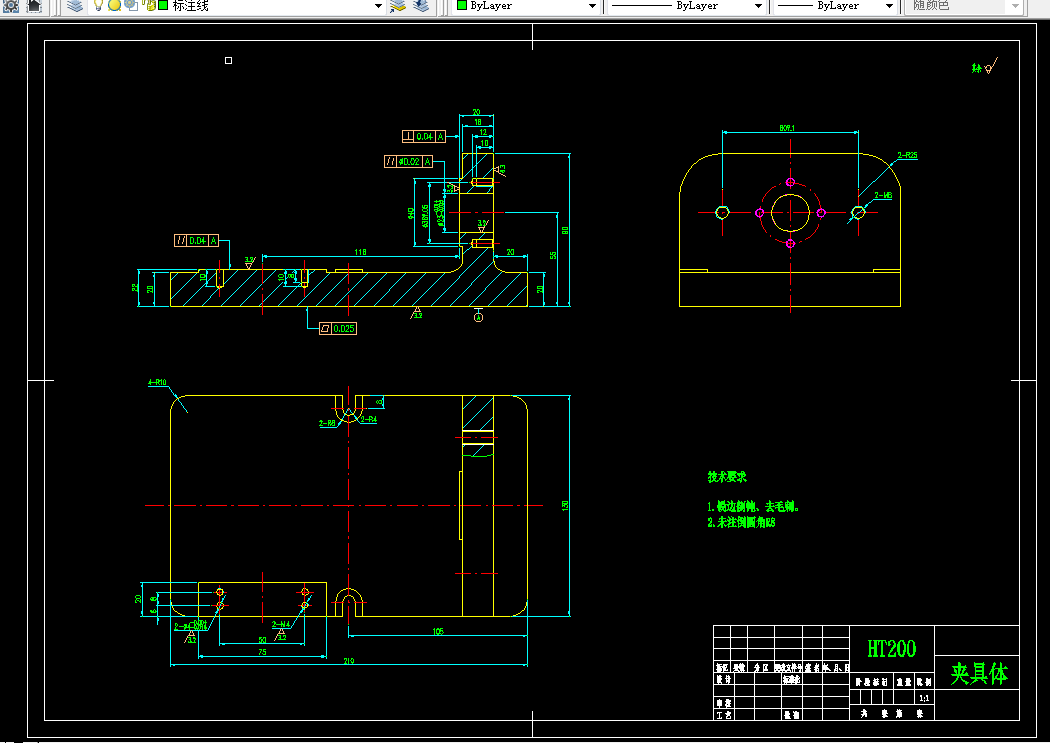1050x743 pixels.
Task: Toggle freeze in current viewport icon
Action: (131, 6)
